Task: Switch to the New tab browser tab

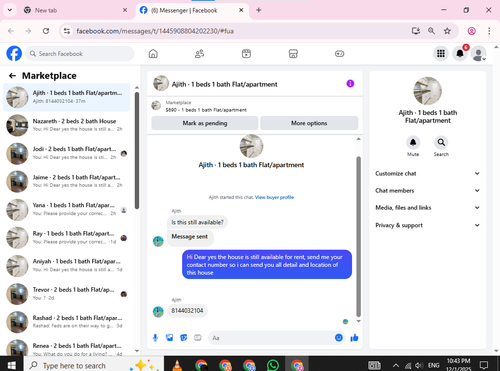Action: (76, 10)
